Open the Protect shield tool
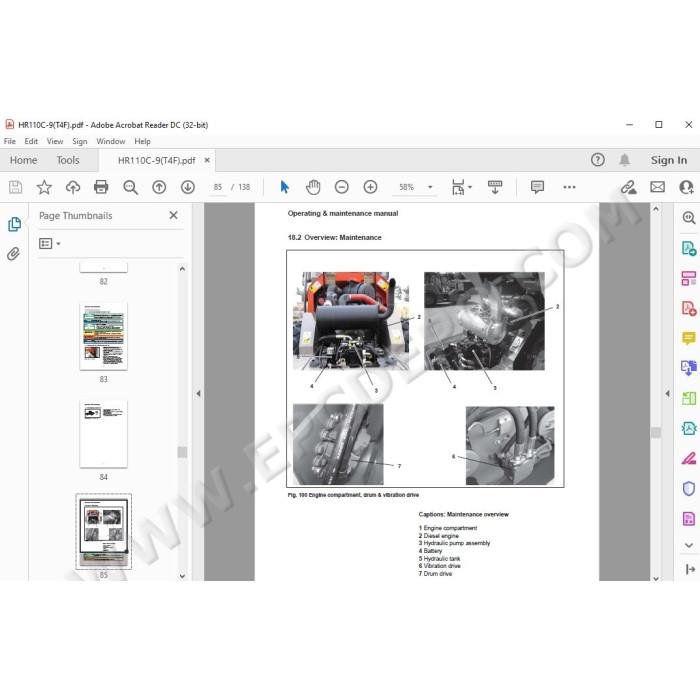This screenshot has width=700, height=700. pos(689,488)
